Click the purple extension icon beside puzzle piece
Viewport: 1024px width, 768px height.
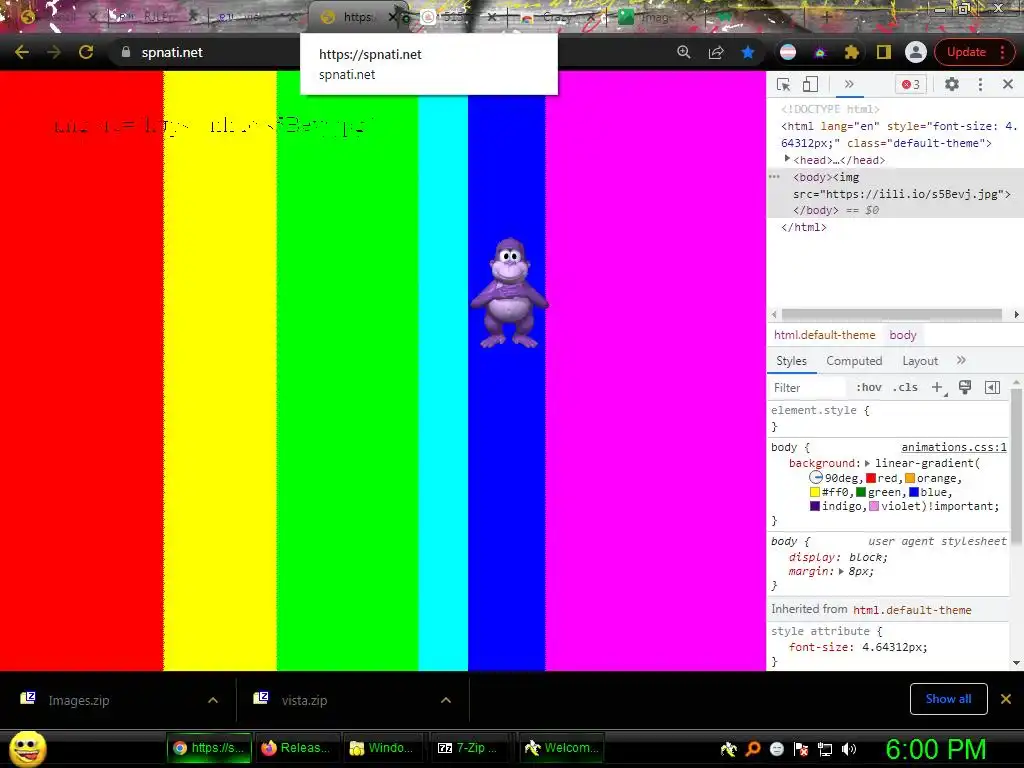(820, 52)
